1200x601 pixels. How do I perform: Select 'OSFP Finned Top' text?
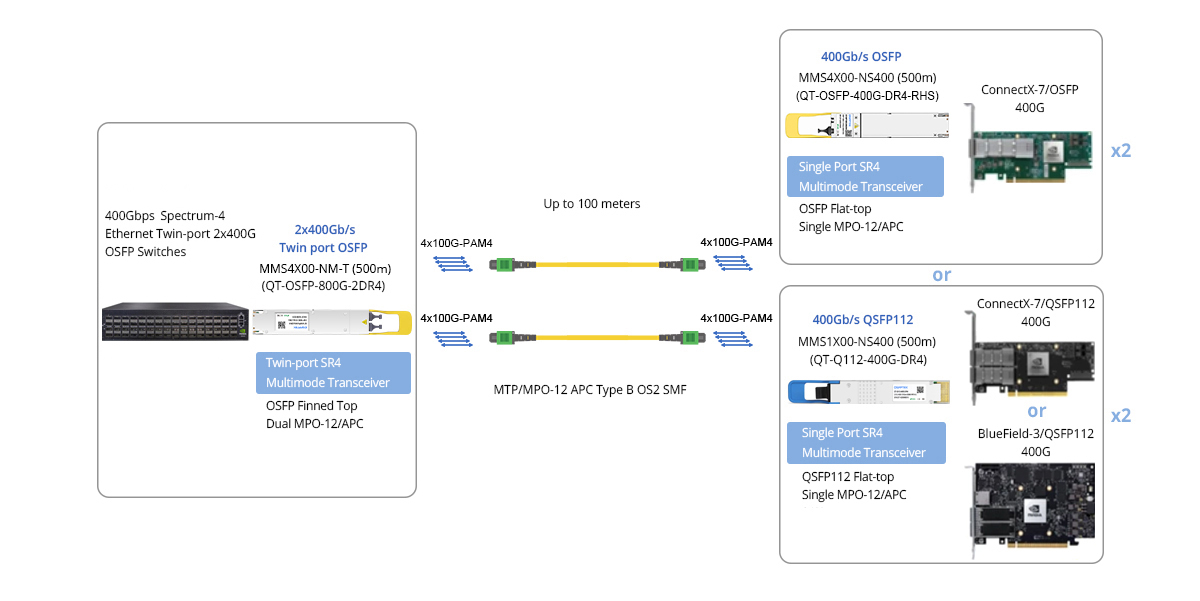tap(311, 406)
